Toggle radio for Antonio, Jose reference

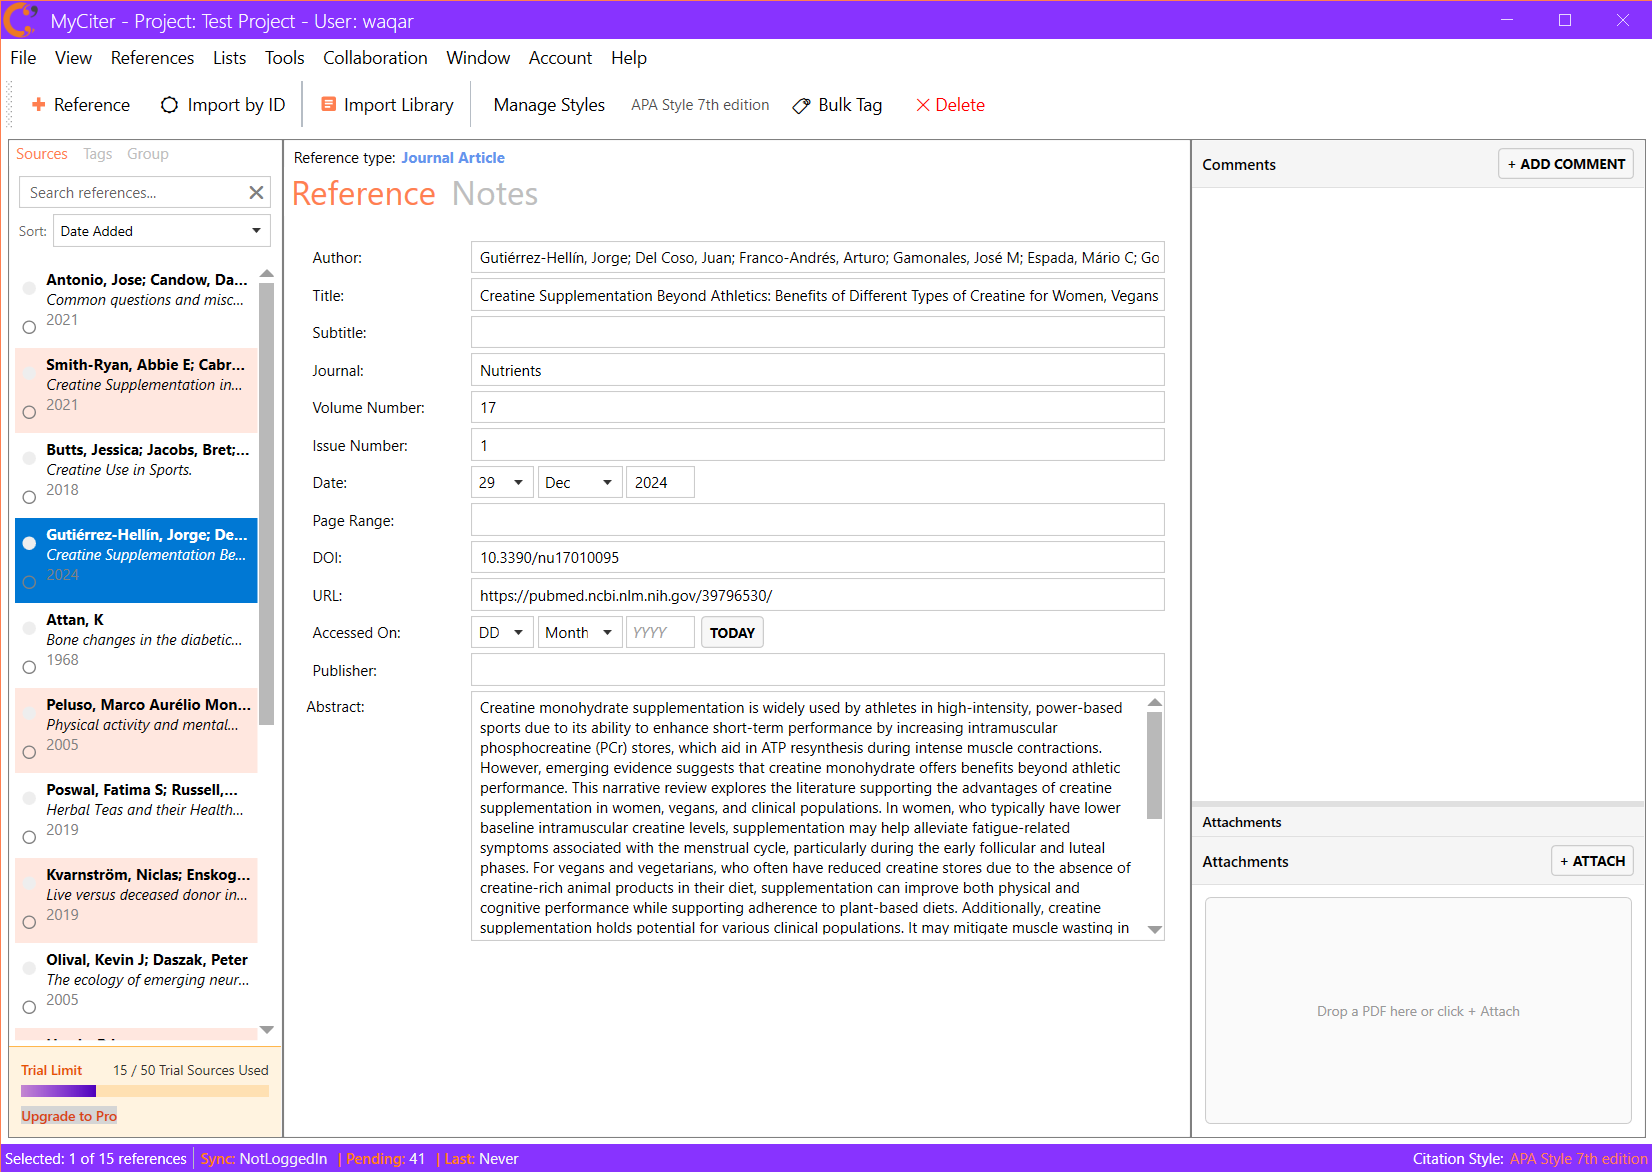click(29, 327)
